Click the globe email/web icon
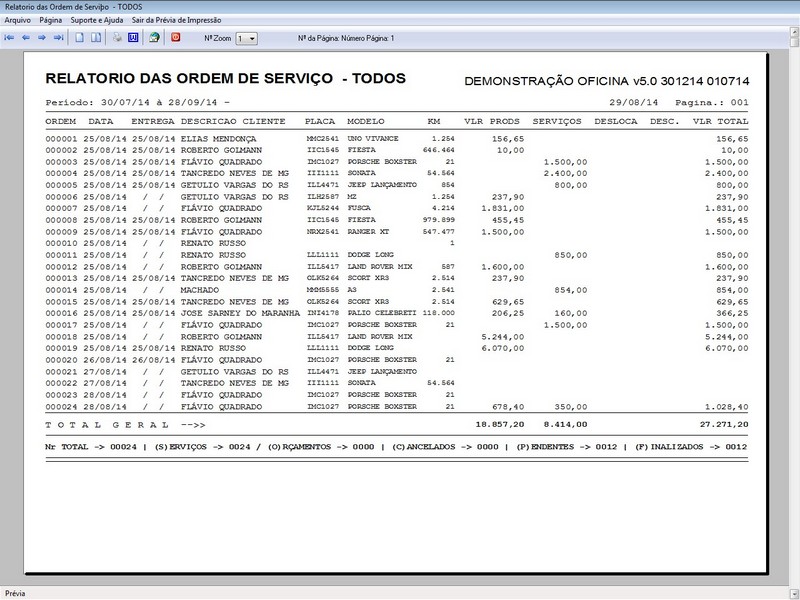Image resolution: width=800 pixels, height=600 pixels. coord(154,38)
